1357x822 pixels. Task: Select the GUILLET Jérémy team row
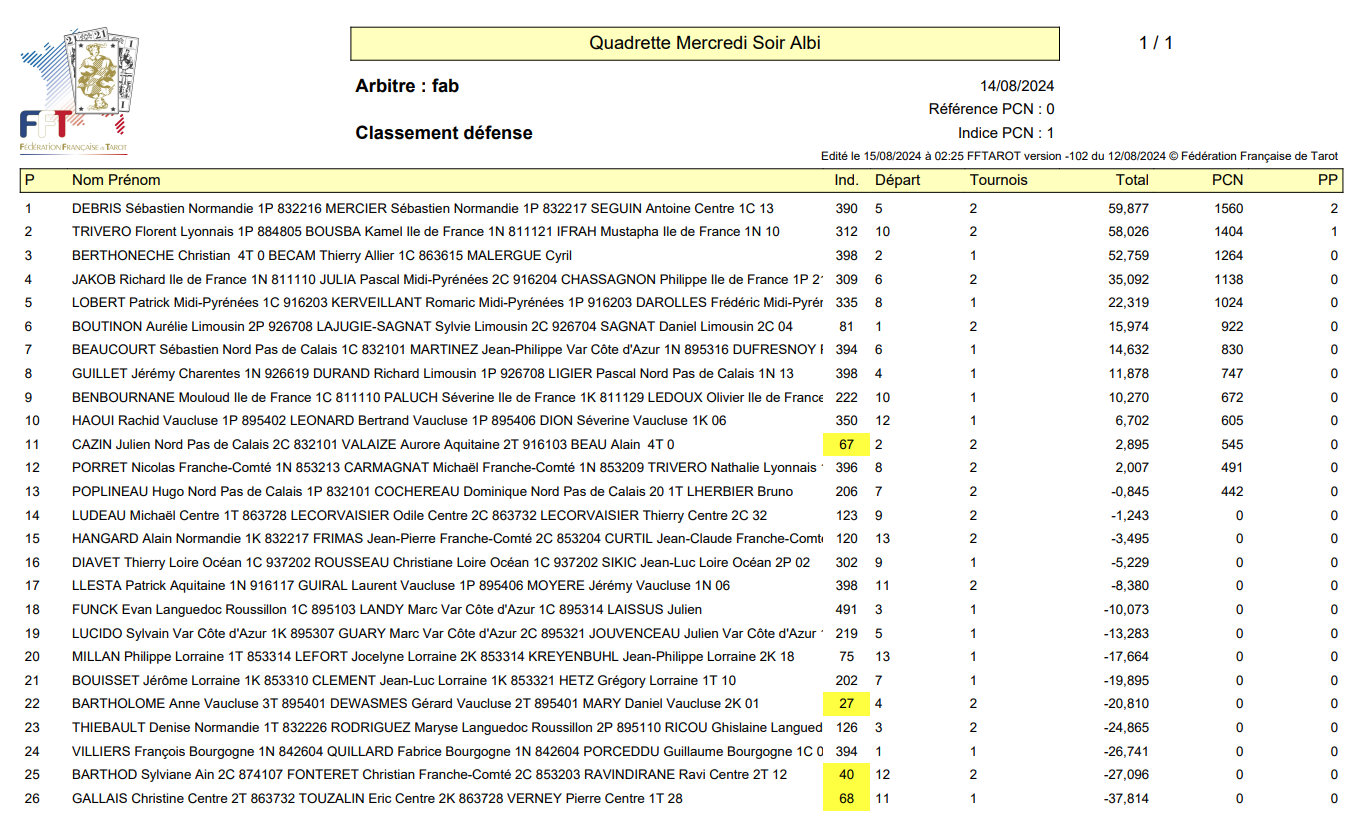click(x=681, y=374)
